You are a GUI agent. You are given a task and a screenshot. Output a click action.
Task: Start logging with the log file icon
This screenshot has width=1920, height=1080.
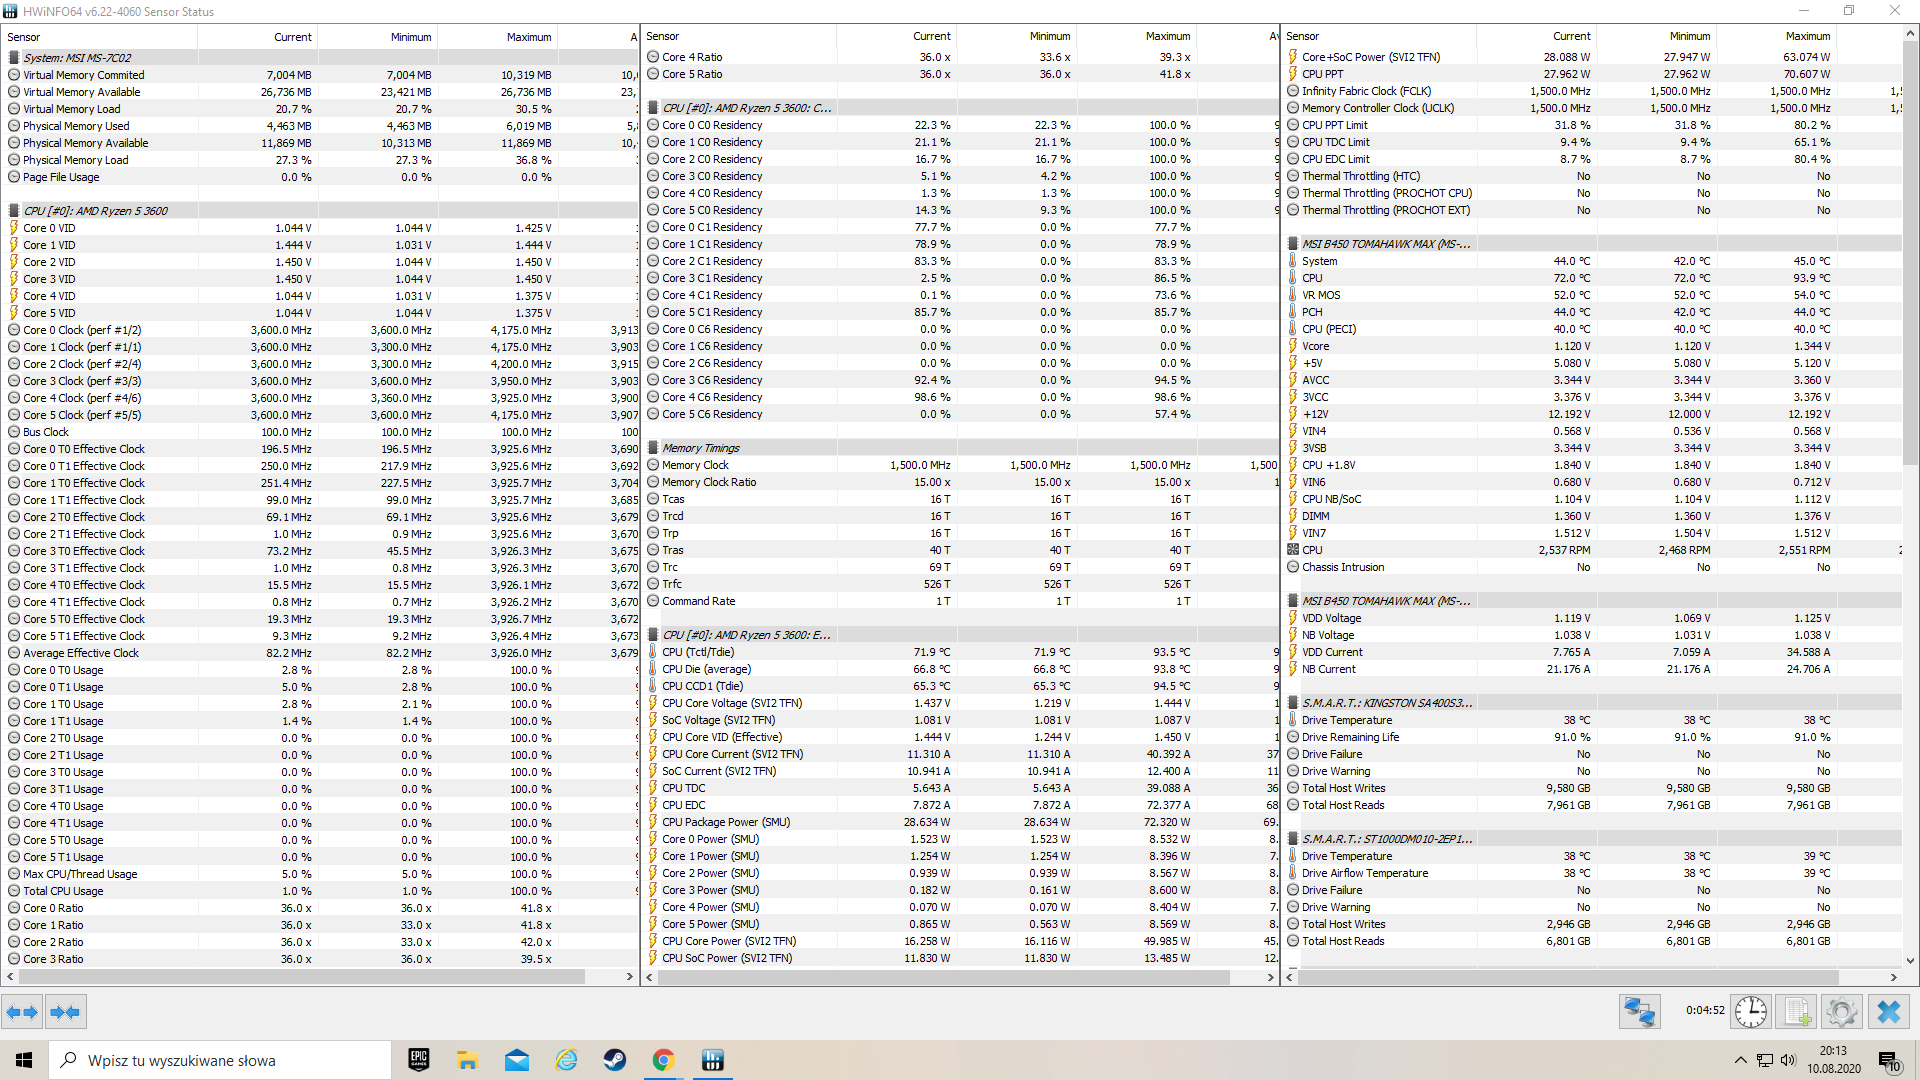pyautogui.click(x=1797, y=1012)
